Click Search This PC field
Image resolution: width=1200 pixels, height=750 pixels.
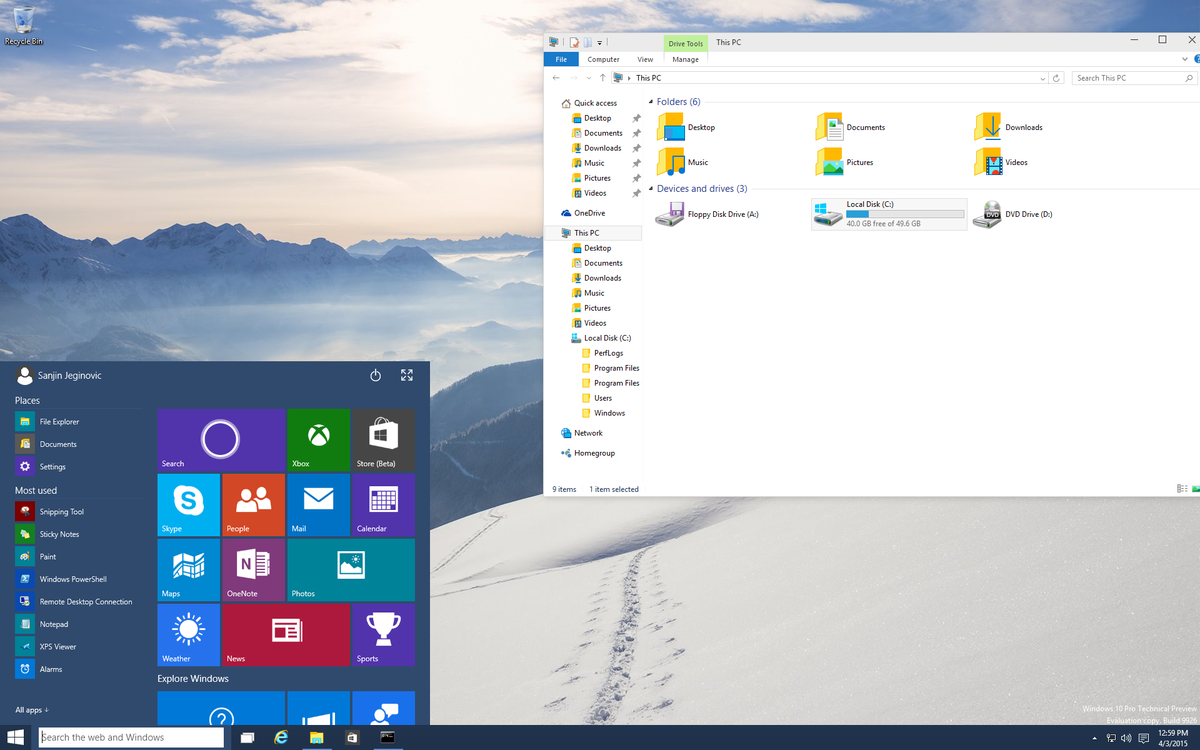1134,78
